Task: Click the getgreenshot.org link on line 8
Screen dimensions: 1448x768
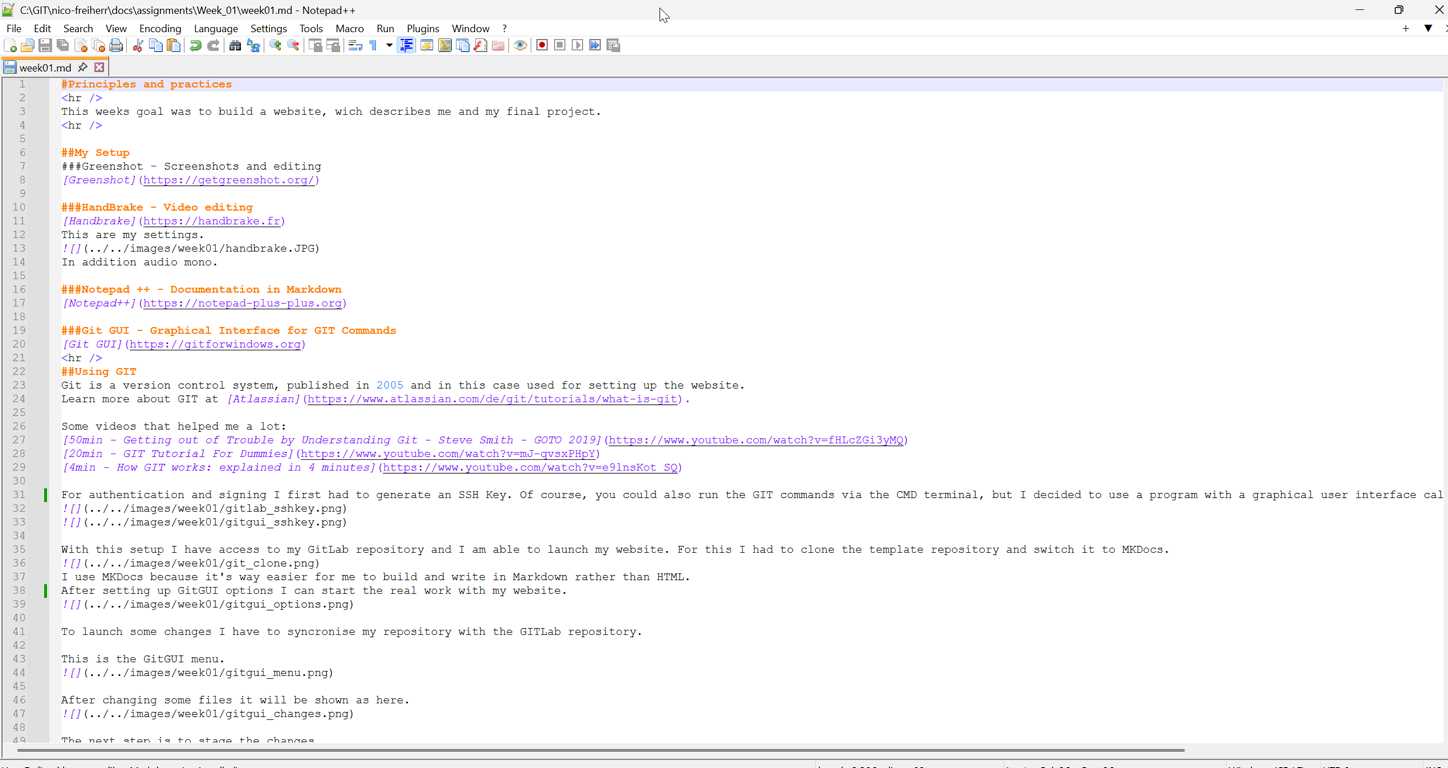Action: 230,181
